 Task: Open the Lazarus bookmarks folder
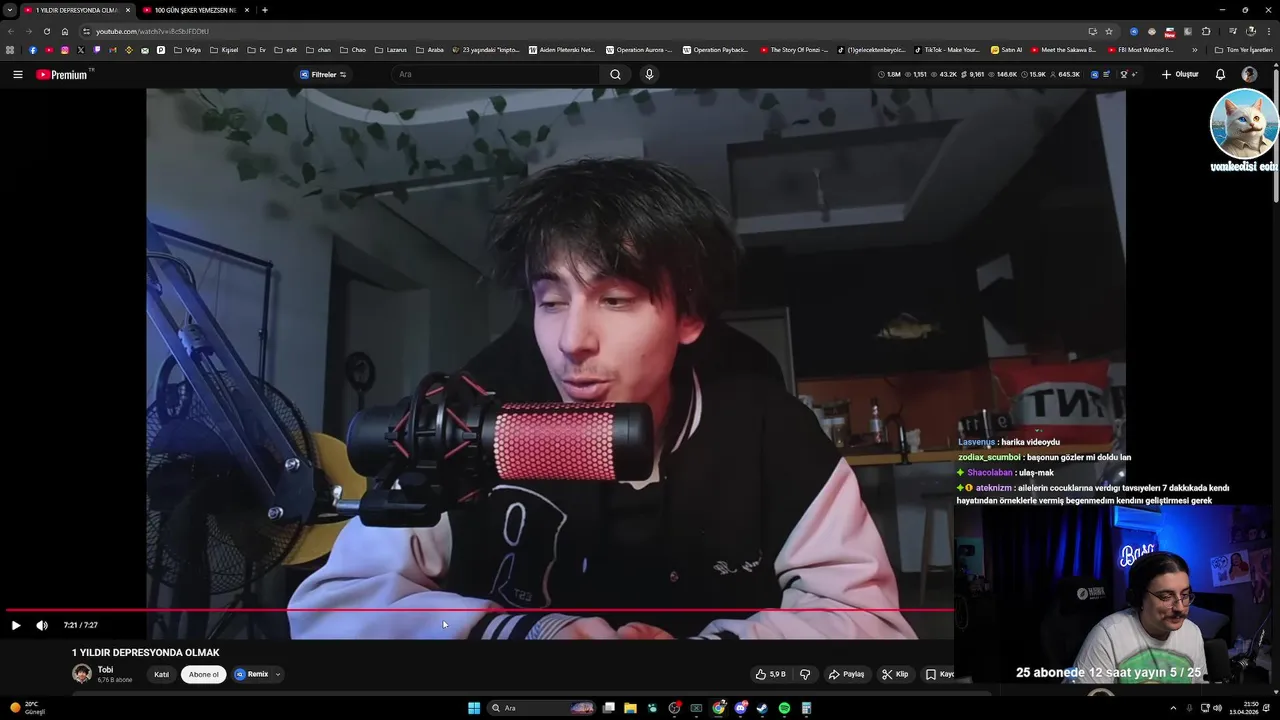point(391,49)
